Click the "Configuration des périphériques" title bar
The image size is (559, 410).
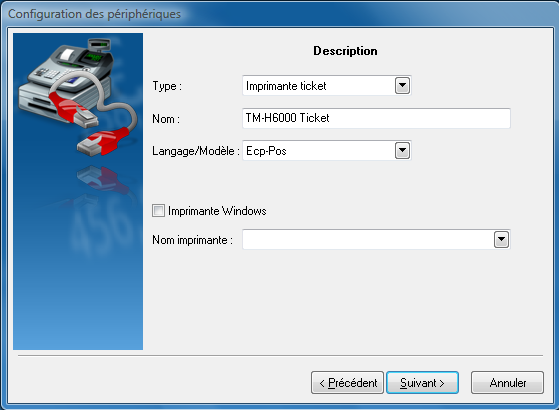click(94, 14)
